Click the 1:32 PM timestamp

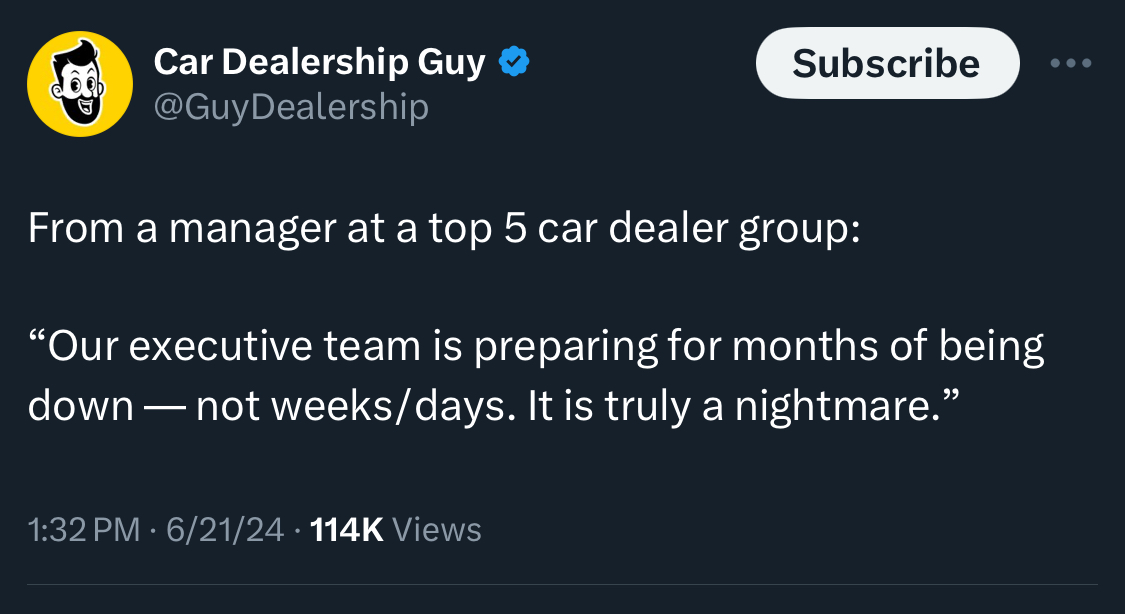pos(84,530)
